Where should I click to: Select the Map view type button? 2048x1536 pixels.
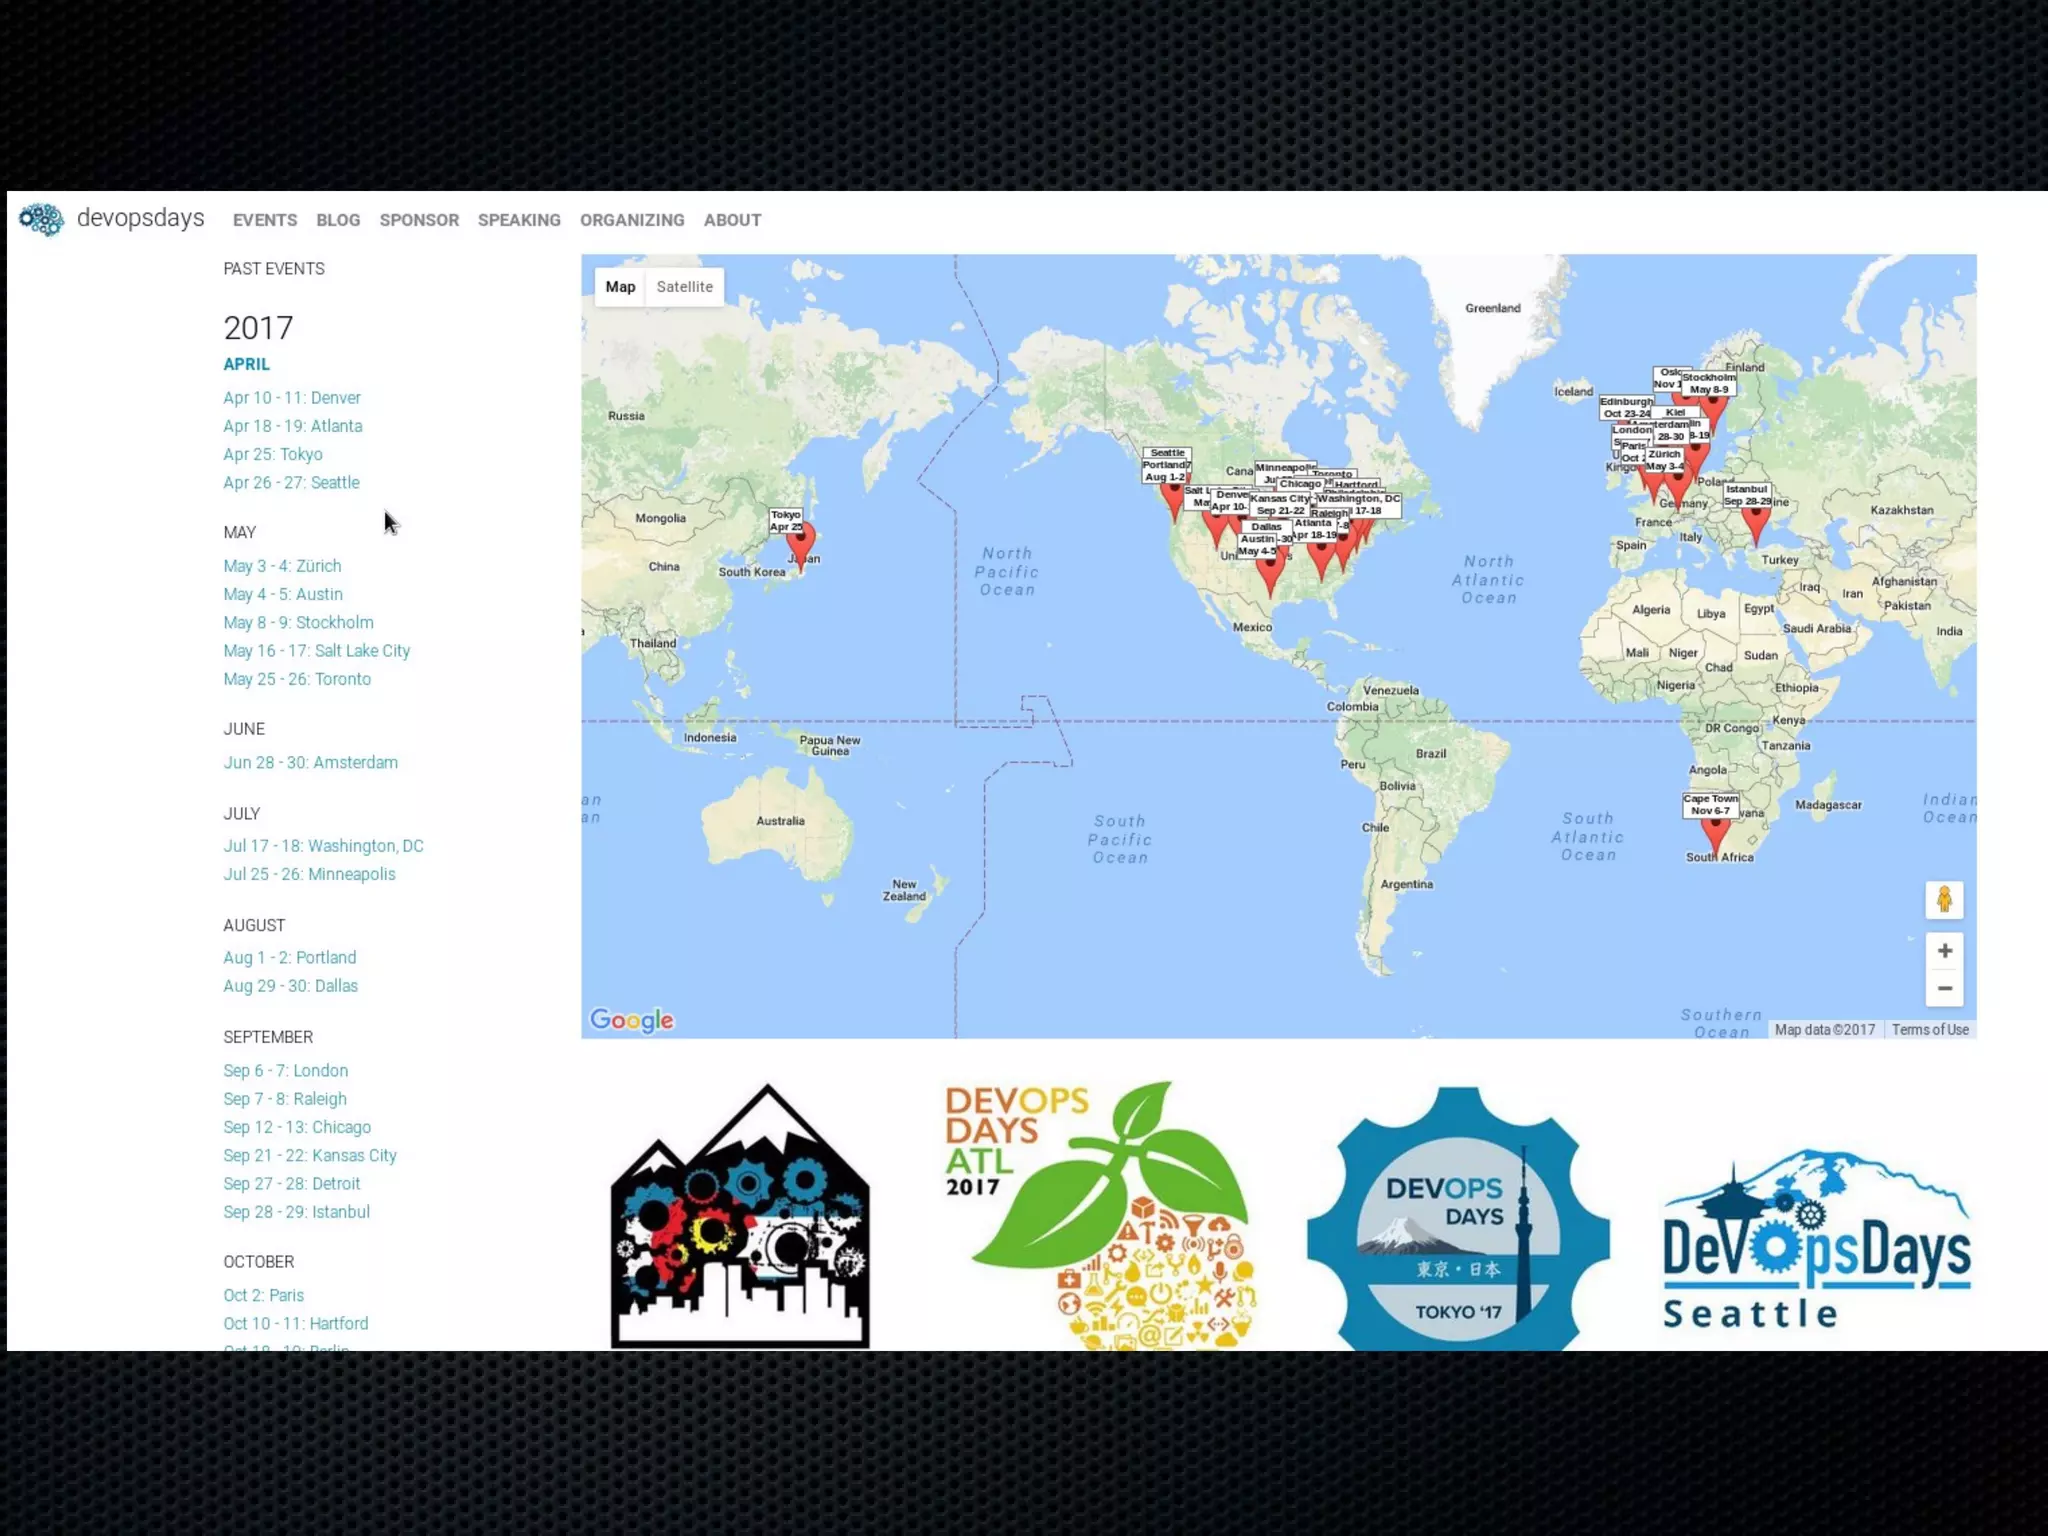click(x=620, y=287)
